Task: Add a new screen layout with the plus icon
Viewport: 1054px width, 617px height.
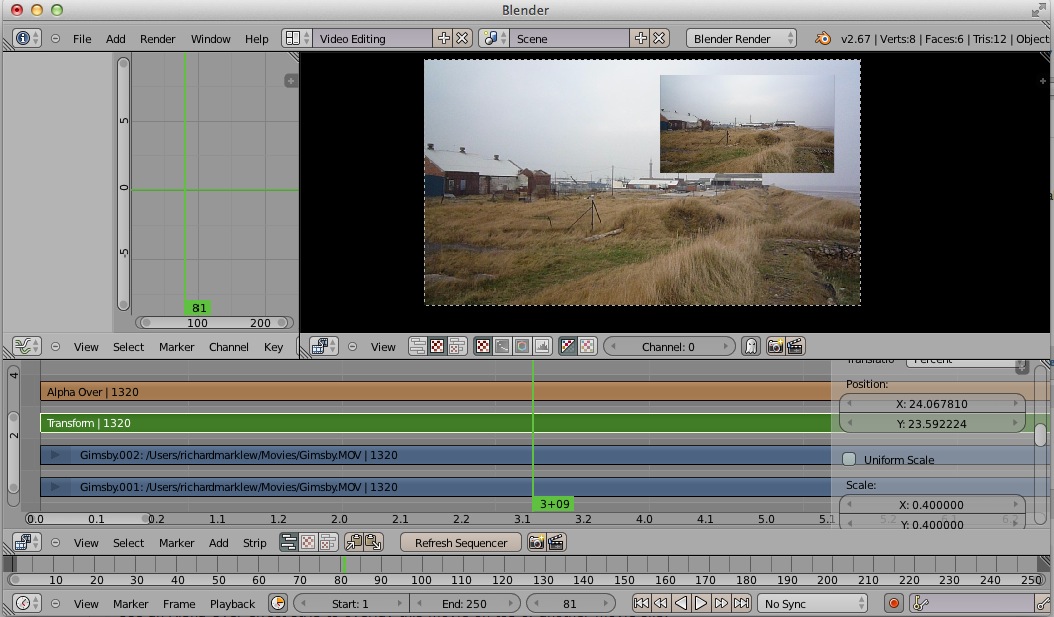Action: point(444,38)
